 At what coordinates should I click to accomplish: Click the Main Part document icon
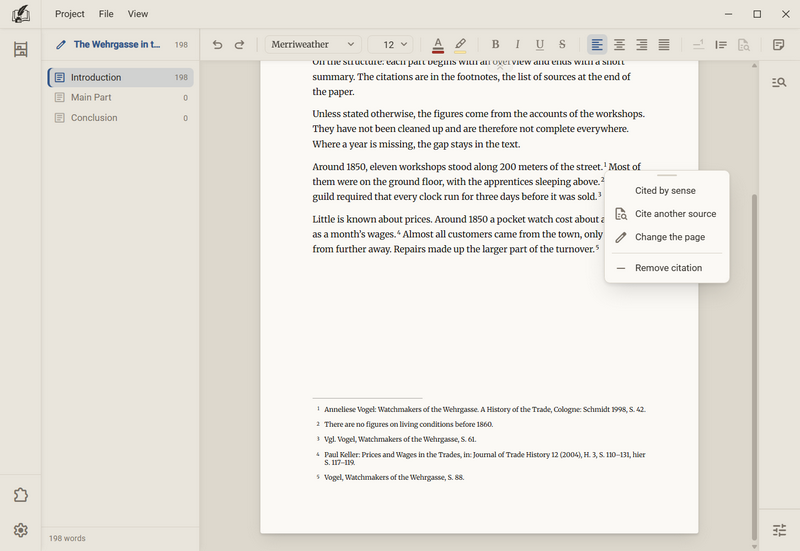tap(60, 97)
